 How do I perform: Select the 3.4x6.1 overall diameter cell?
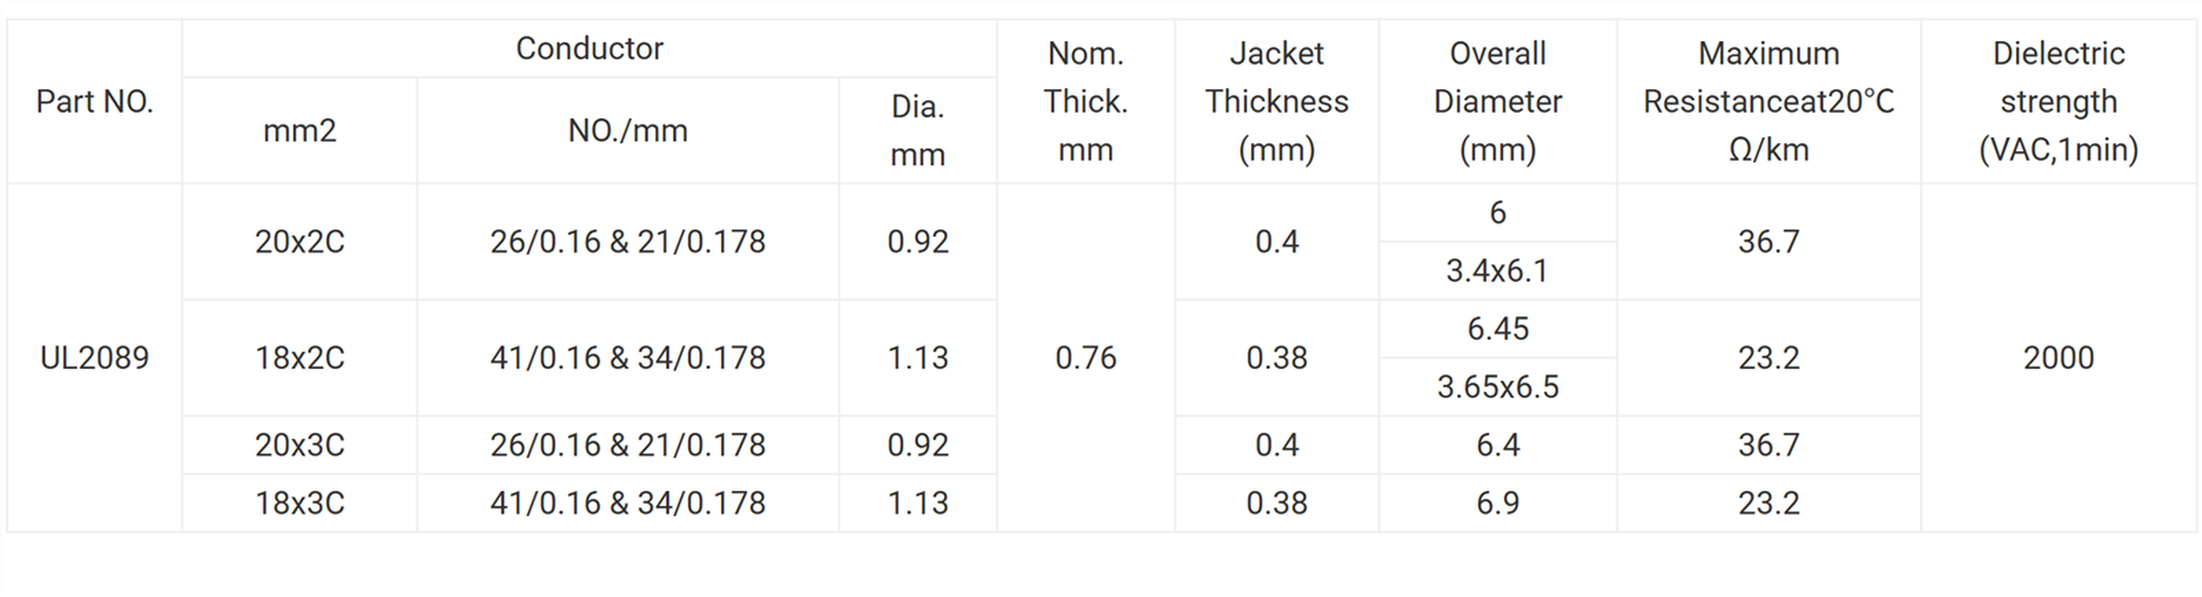point(1497,271)
